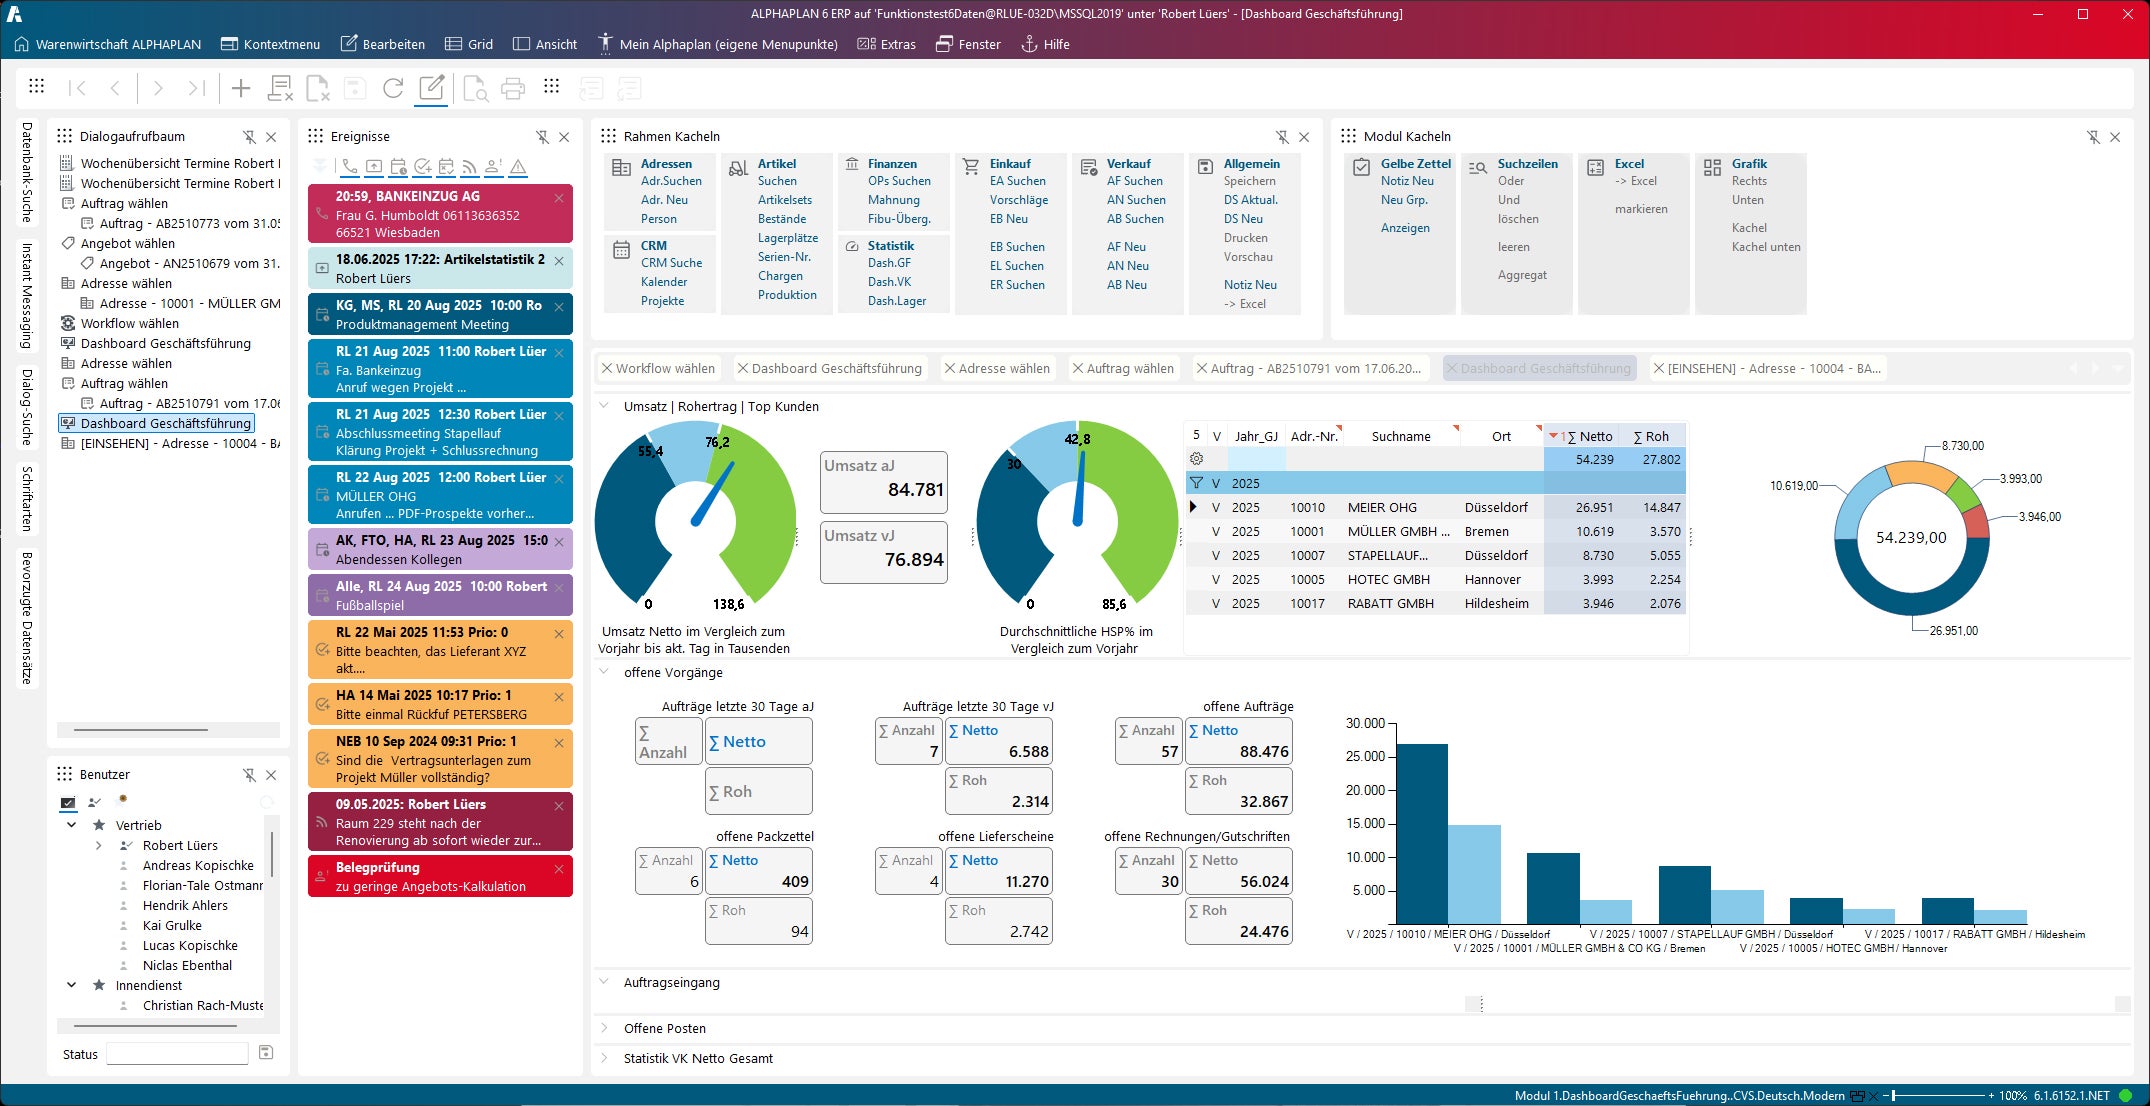The height and width of the screenshot is (1106, 2150).
Task: Click Notiz Neu under Gelbe Zettel
Action: click(x=1410, y=181)
